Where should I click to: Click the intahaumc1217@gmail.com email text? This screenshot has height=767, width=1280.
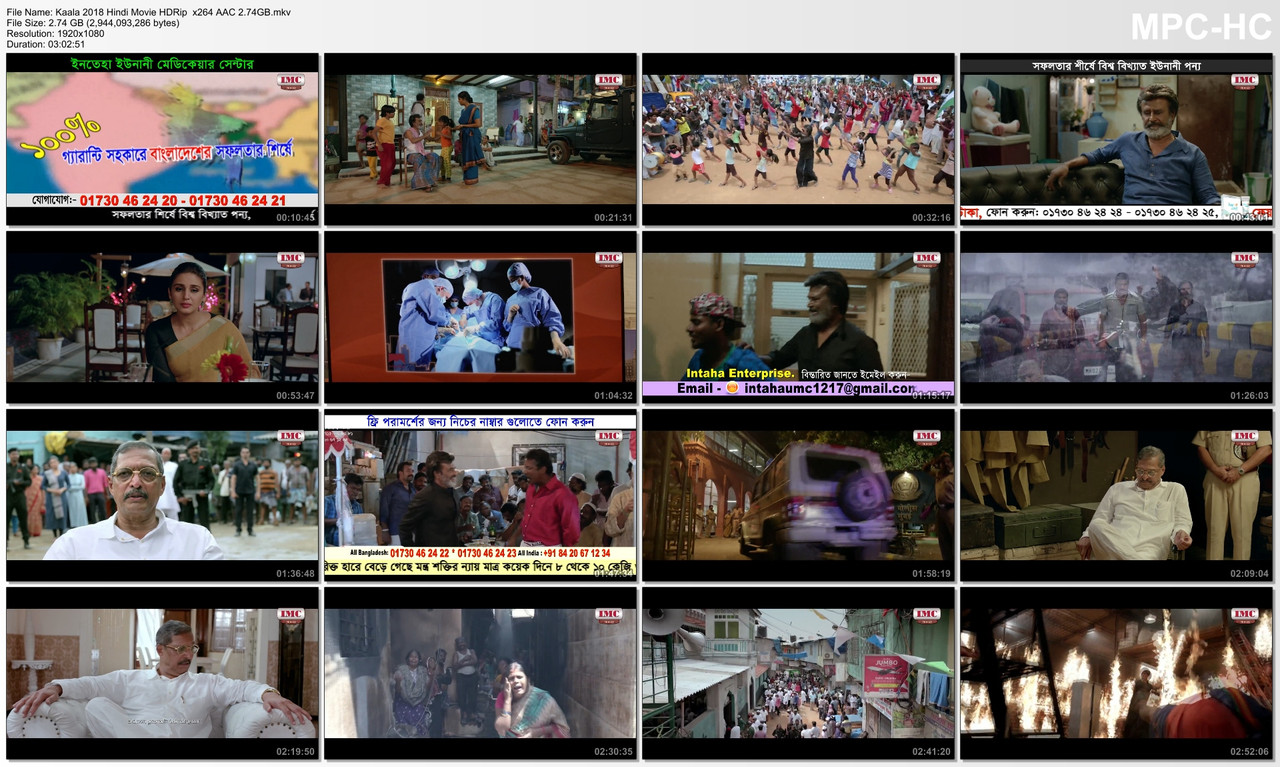click(829, 388)
